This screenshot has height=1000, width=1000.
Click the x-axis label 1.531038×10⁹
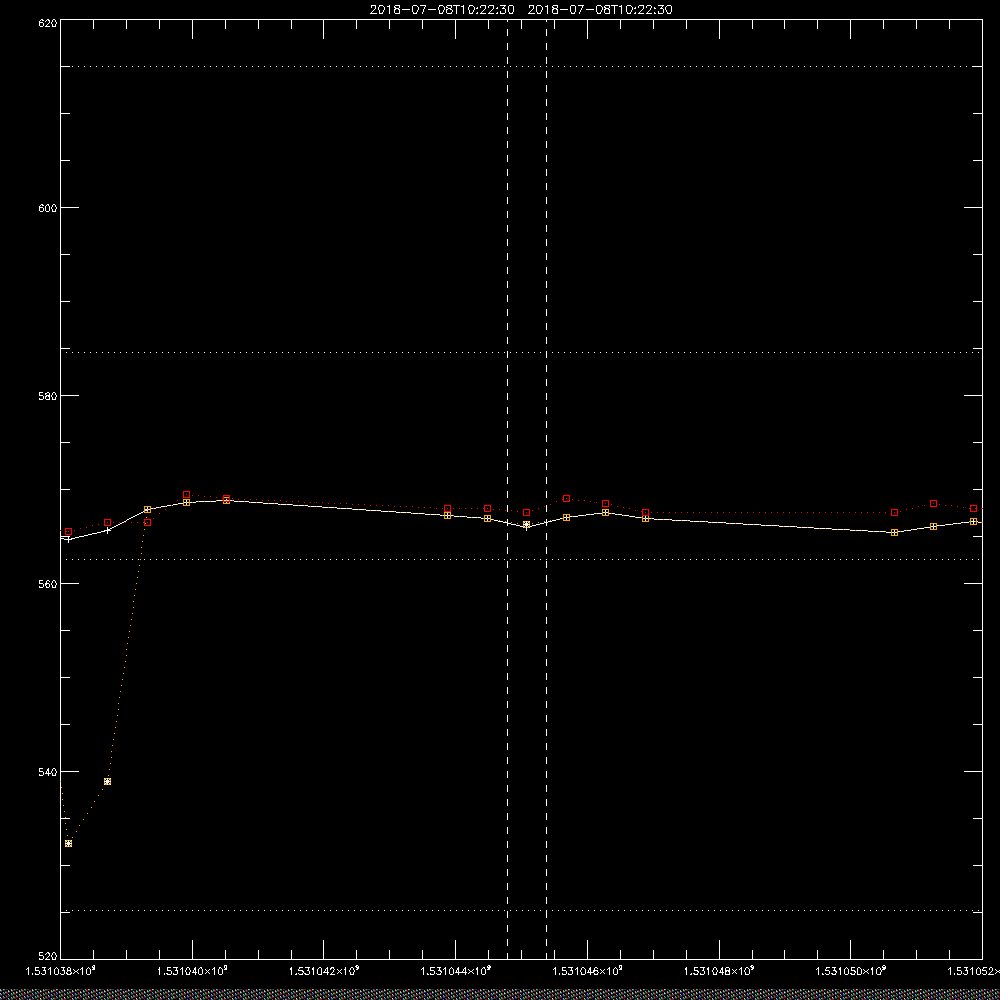[61, 971]
